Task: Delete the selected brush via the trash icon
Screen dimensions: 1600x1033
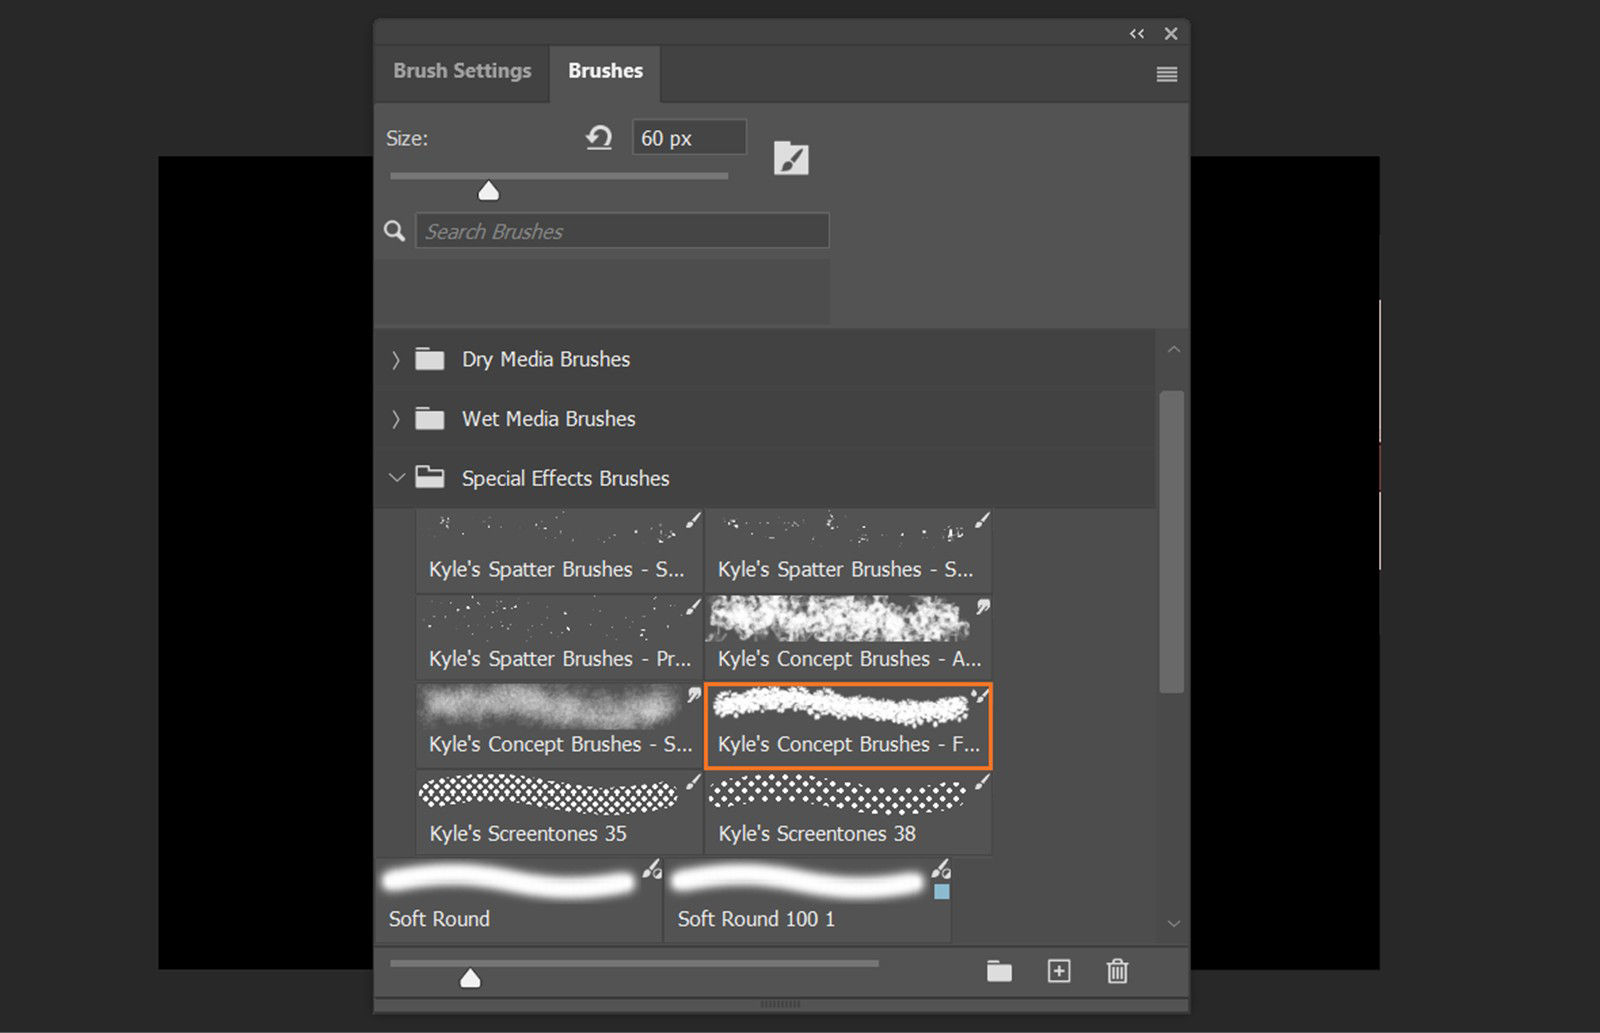Action: [1117, 971]
